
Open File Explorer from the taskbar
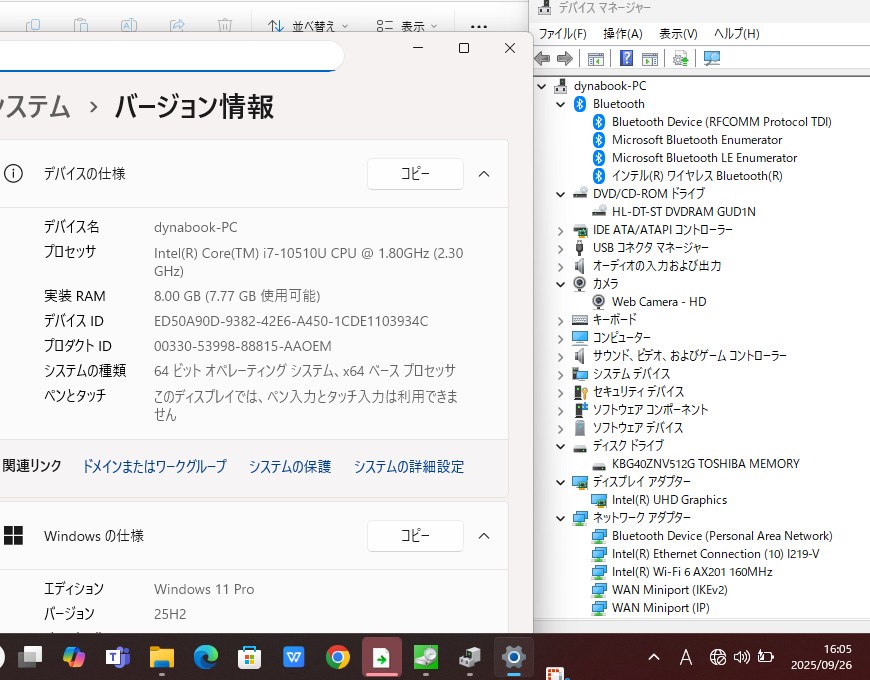click(161, 657)
